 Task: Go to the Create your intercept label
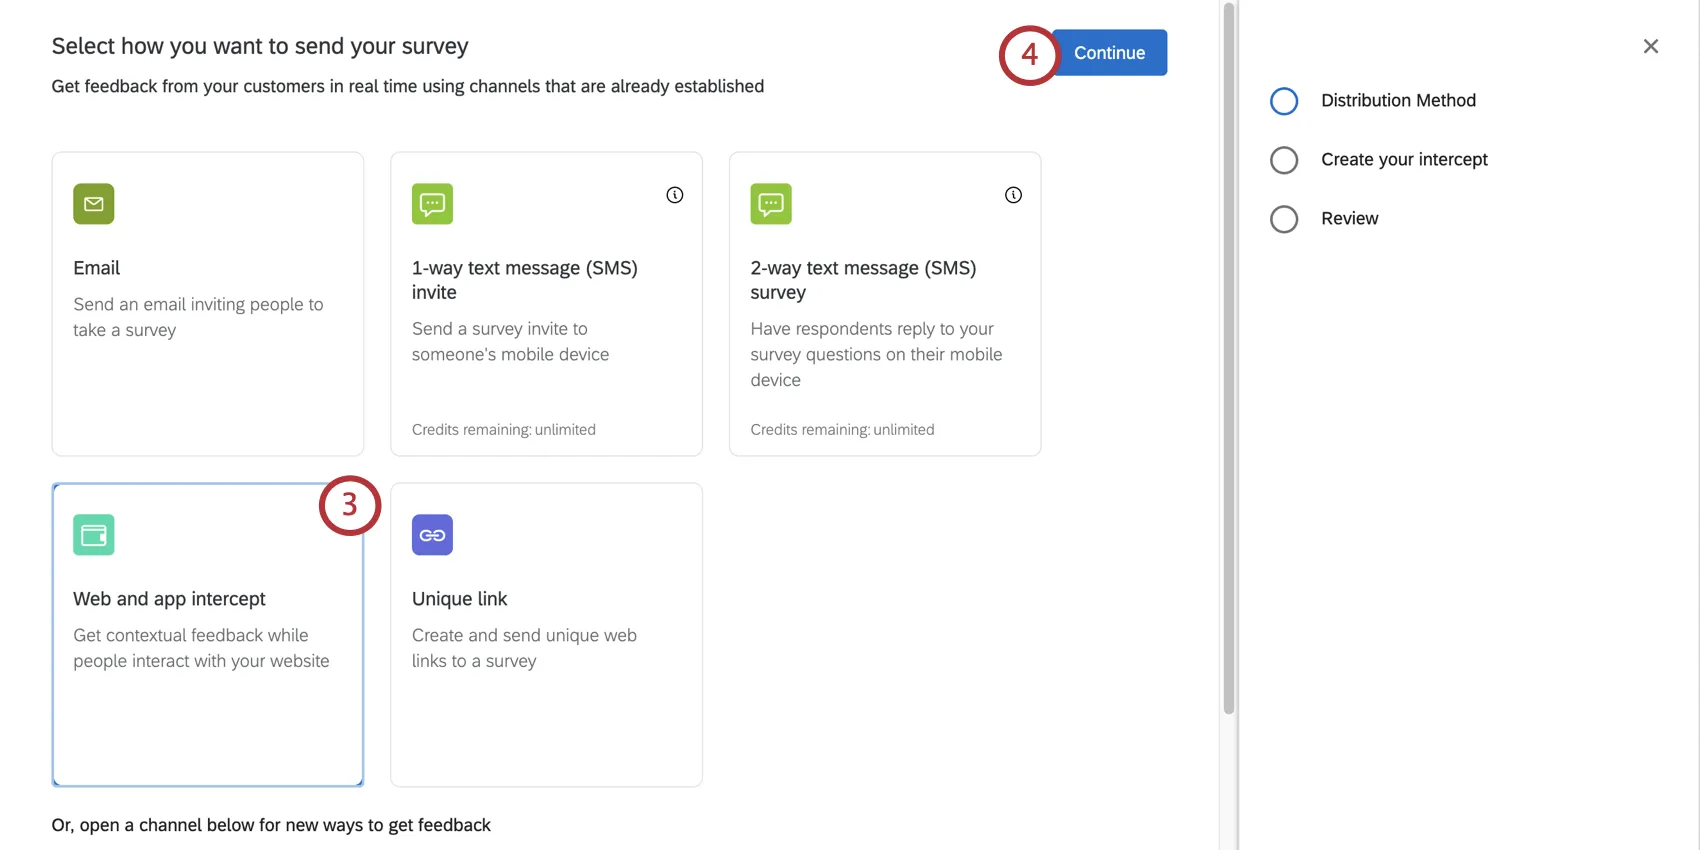point(1404,160)
